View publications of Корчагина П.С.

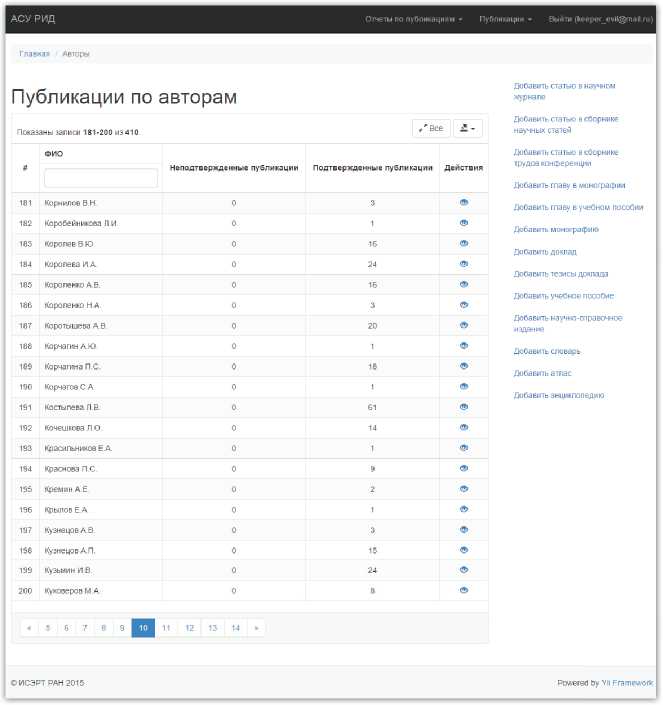pyautogui.click(x=464, y=366)
